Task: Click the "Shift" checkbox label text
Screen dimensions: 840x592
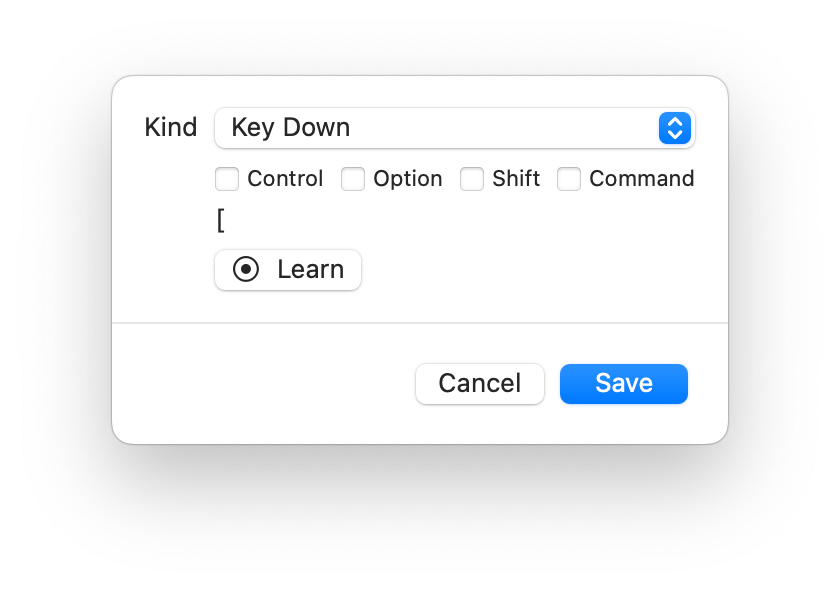Action: [x=516, y=179]
